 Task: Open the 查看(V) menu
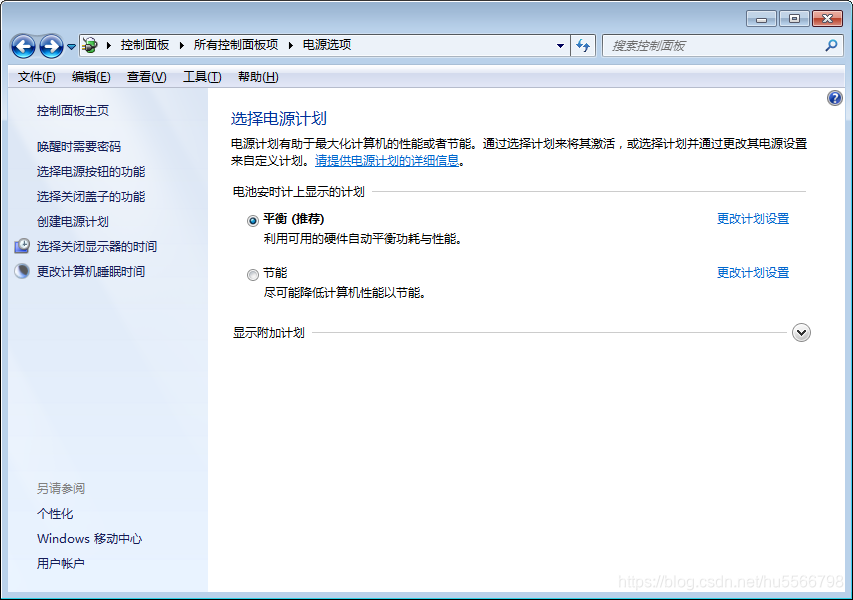[146, 77]
